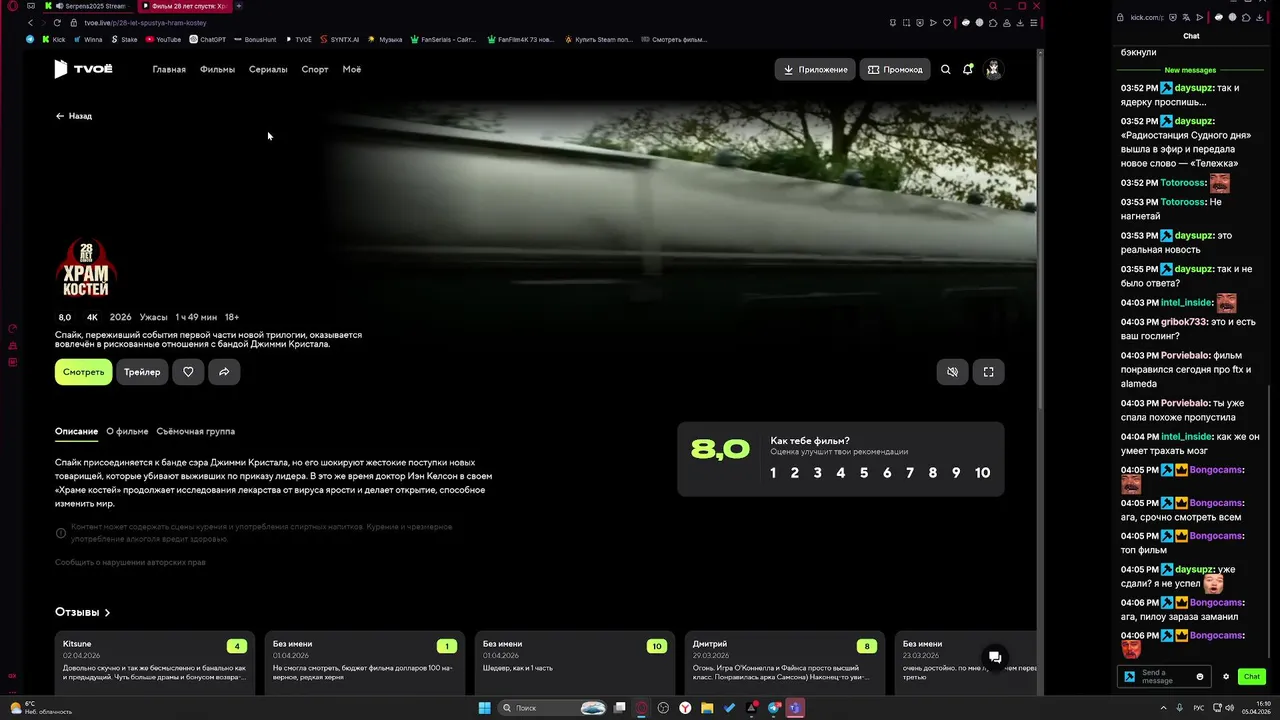Unmute the trailer preview sound

(952, 372)
